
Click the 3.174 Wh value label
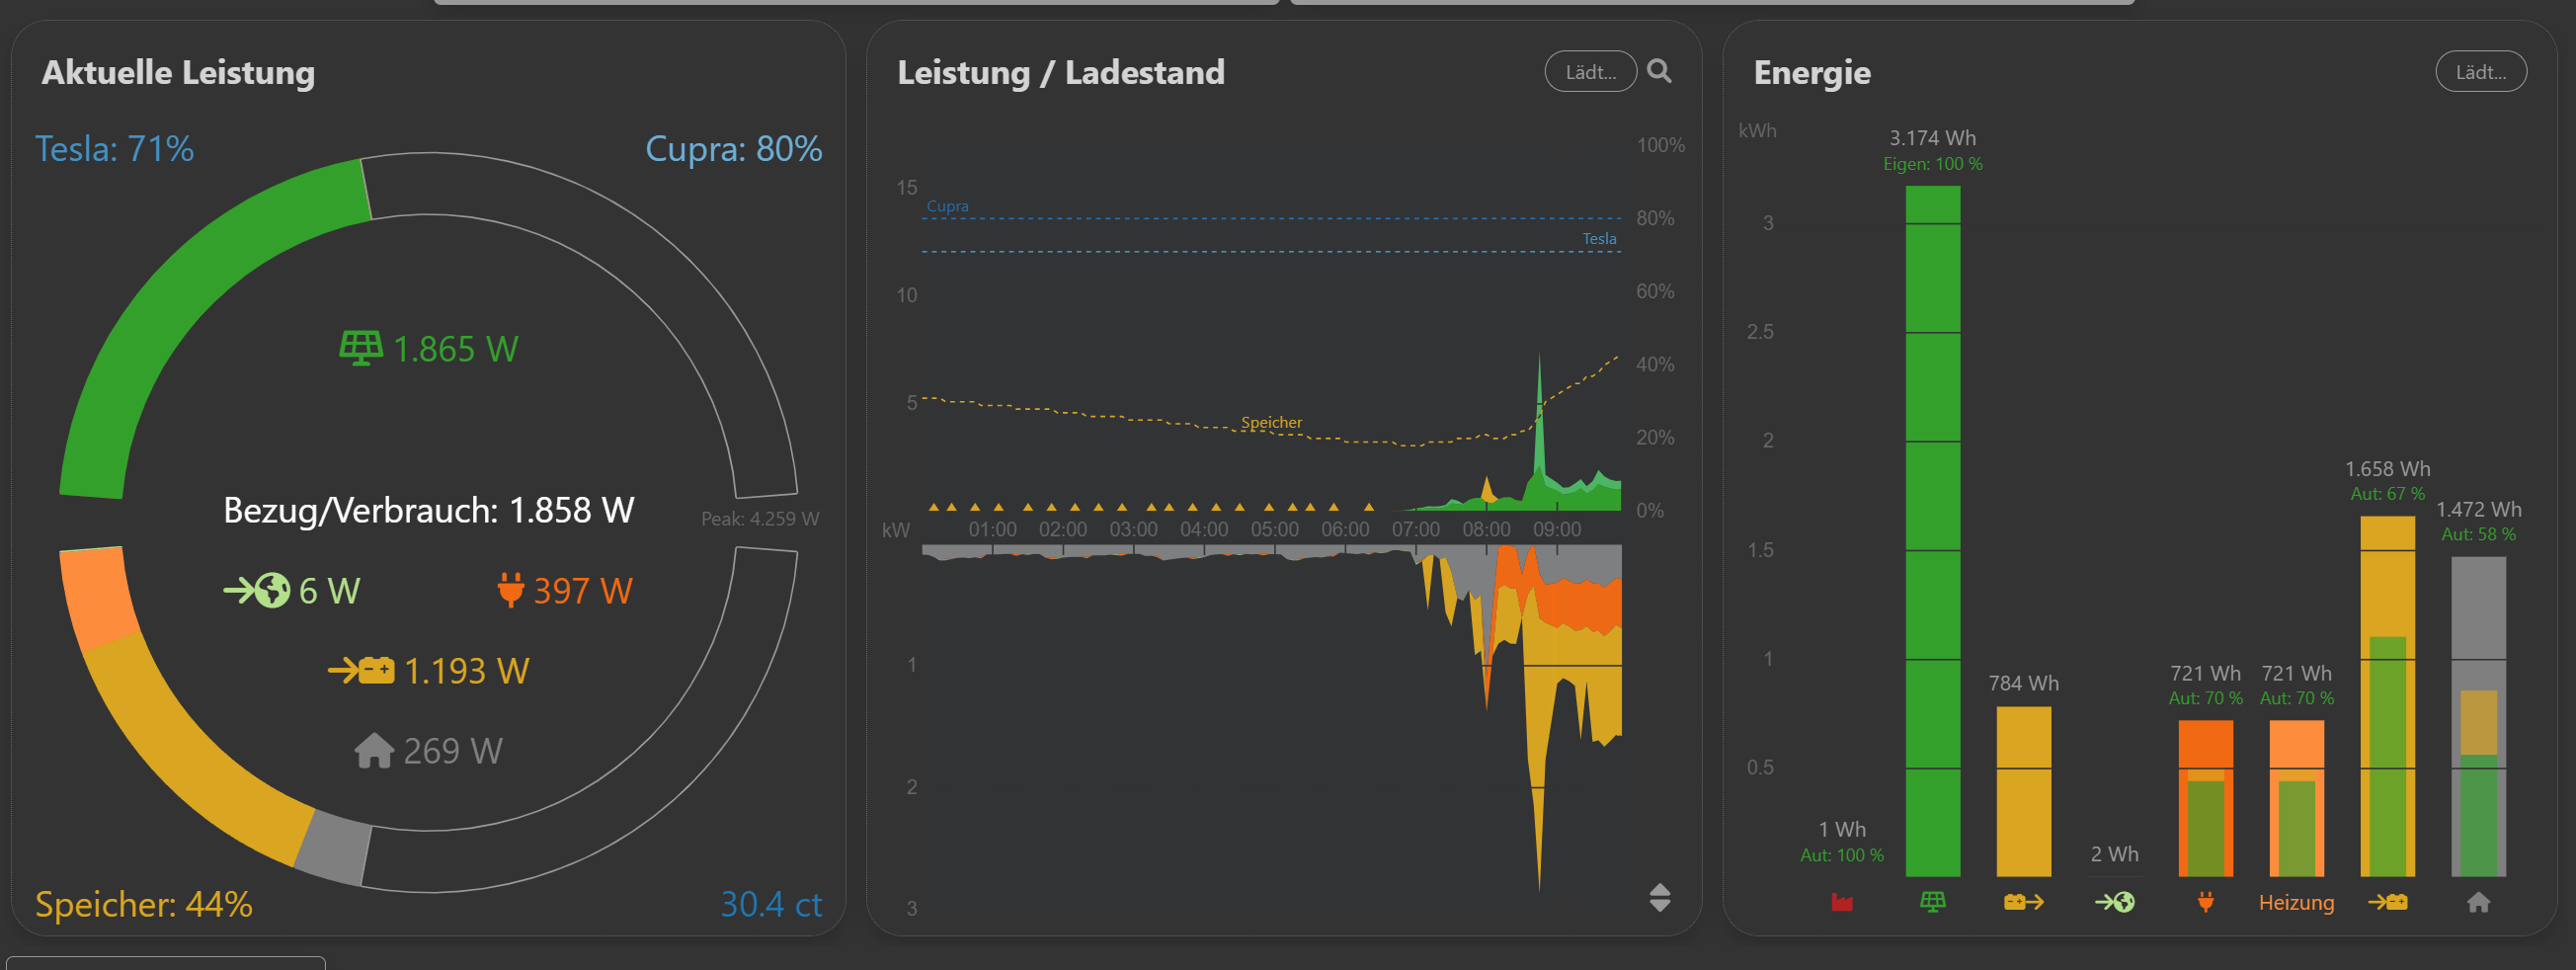pos(1932,138)
